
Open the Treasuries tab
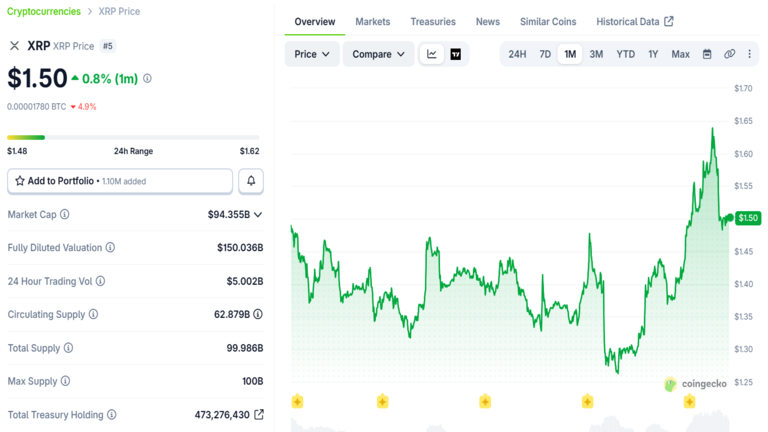433,22
